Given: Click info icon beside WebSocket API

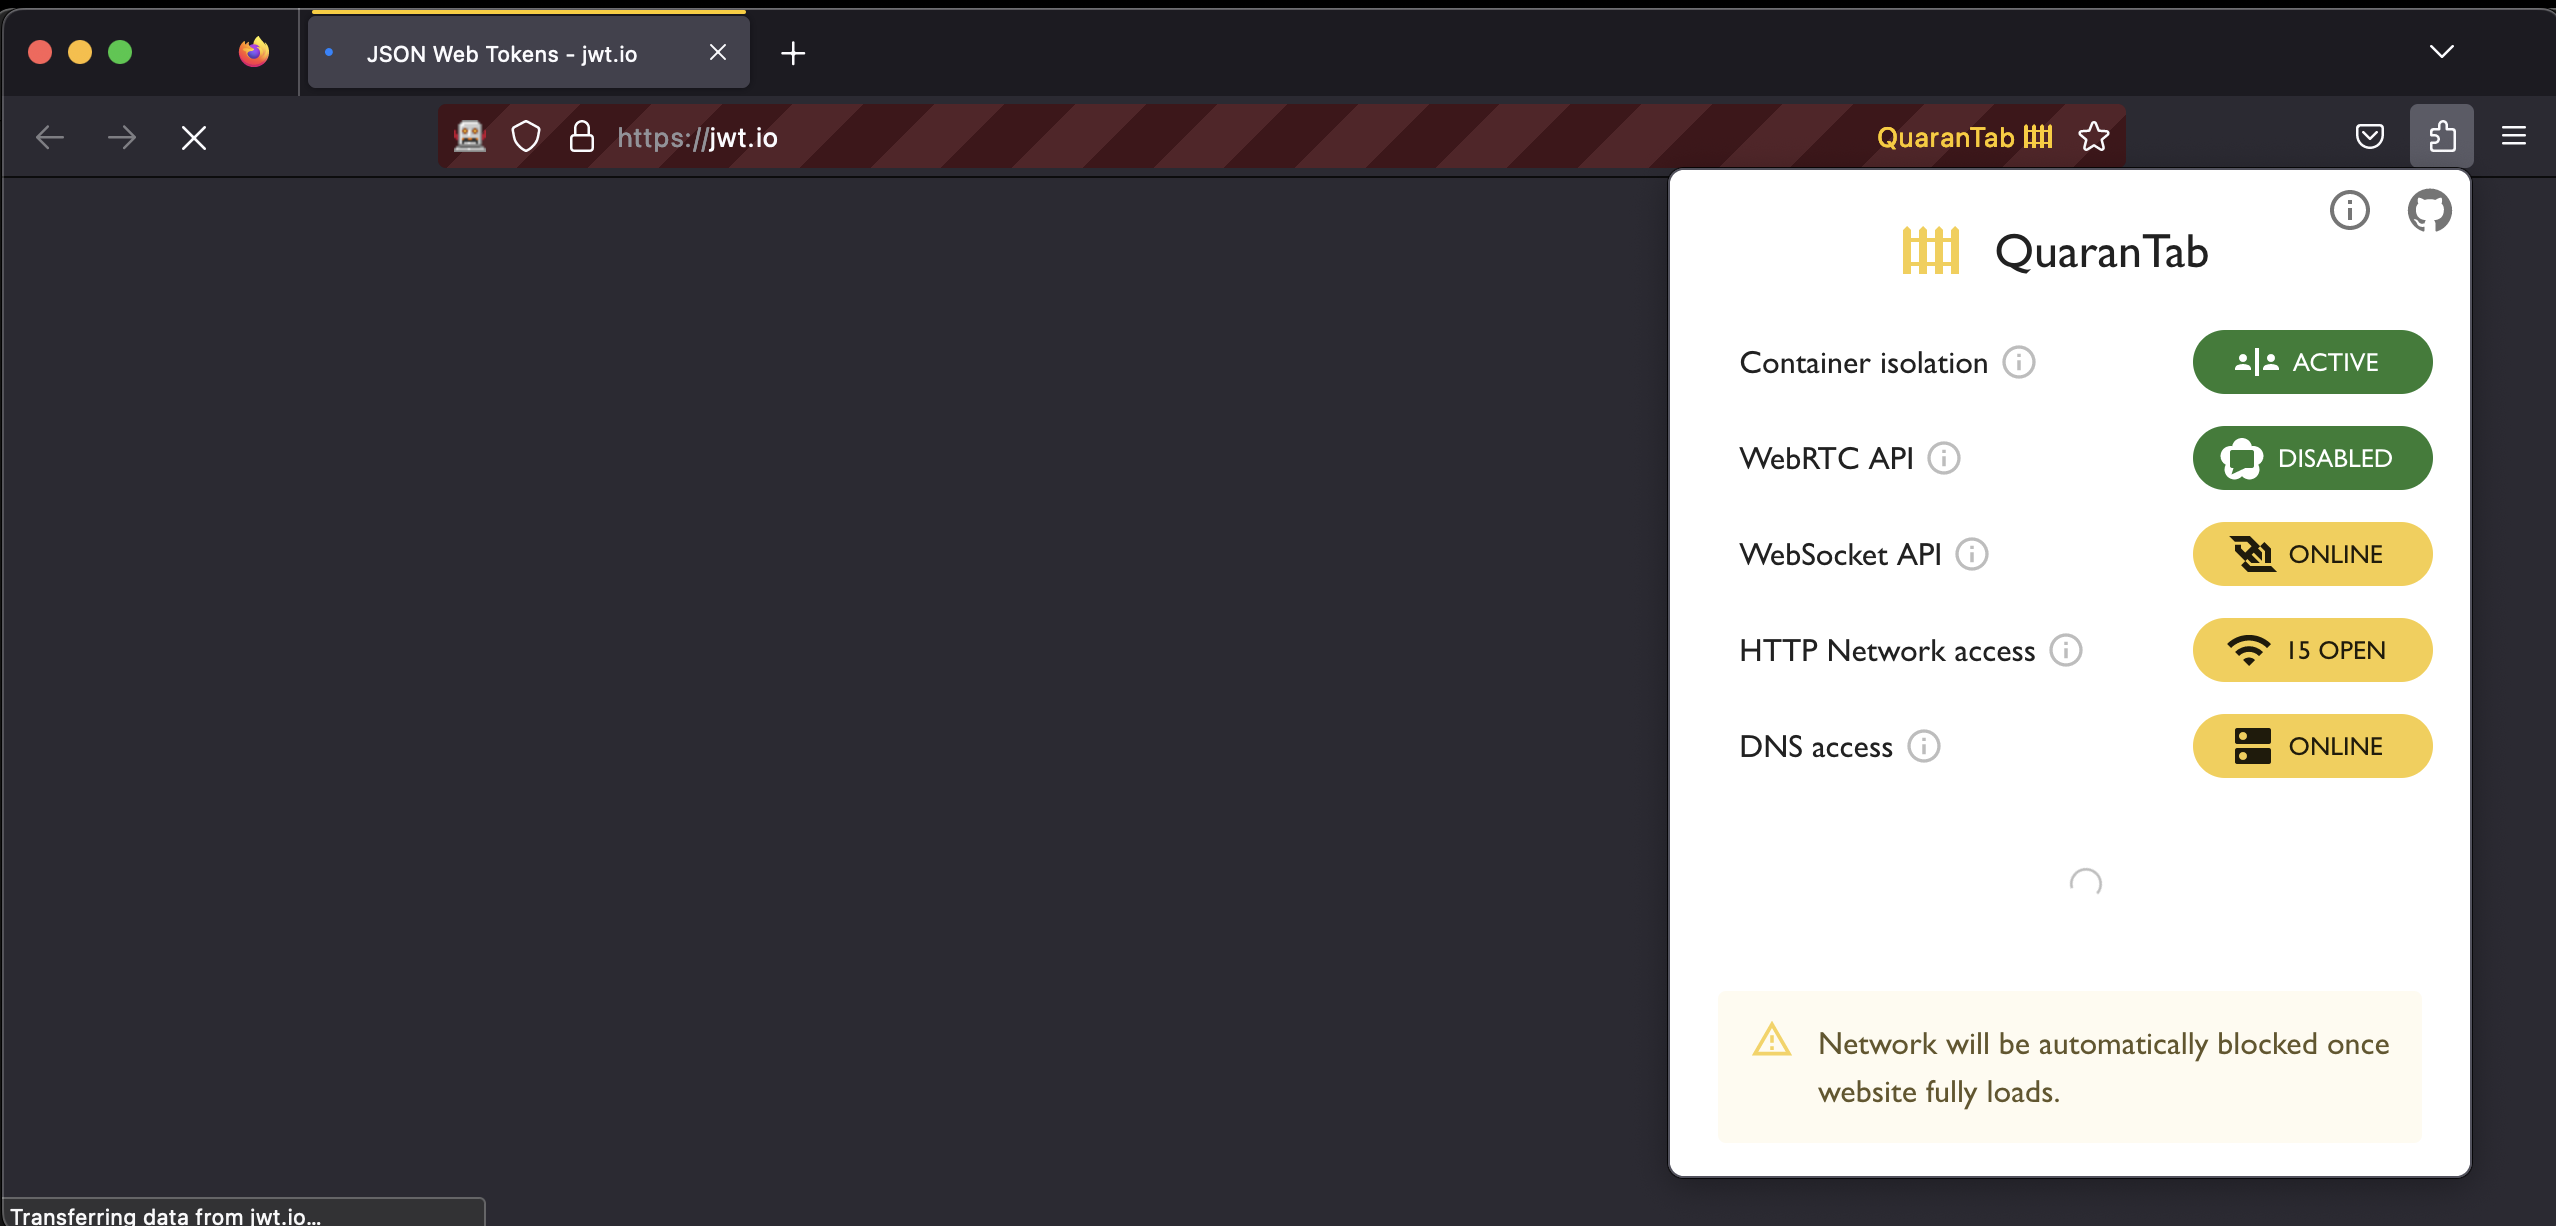Looking at the screenshot, I should coord(1971,554).
